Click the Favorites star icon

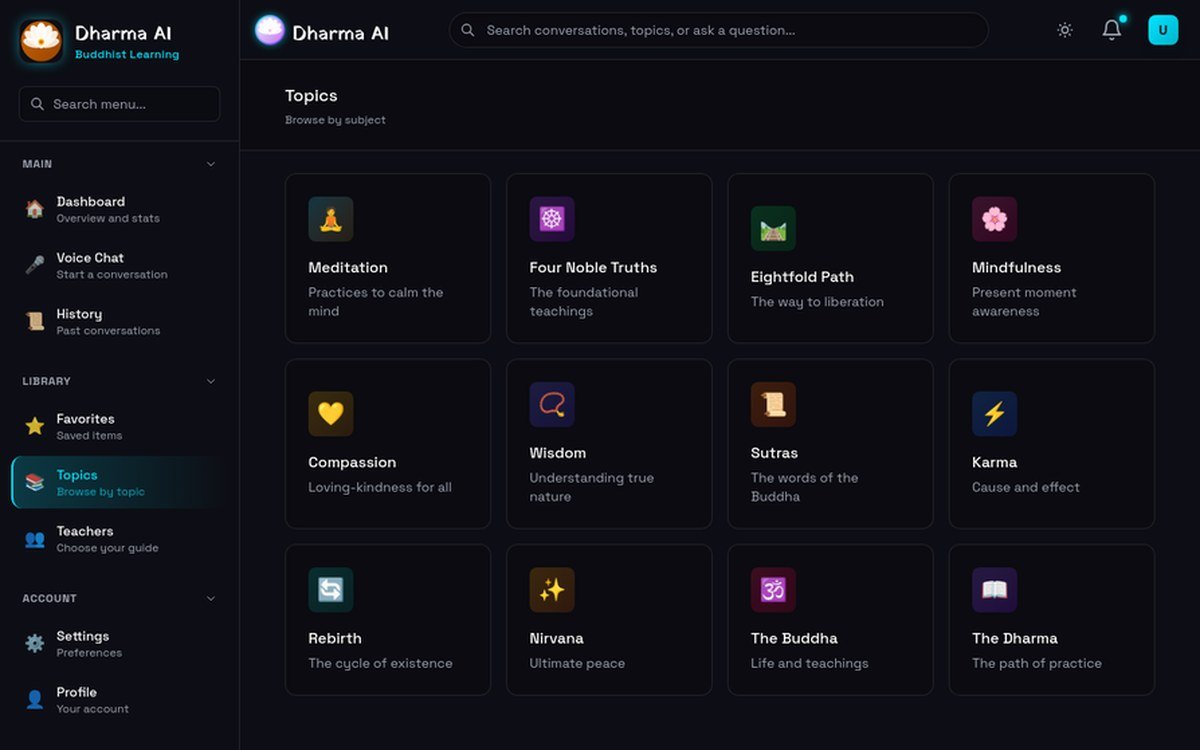(x=35, y=426)
